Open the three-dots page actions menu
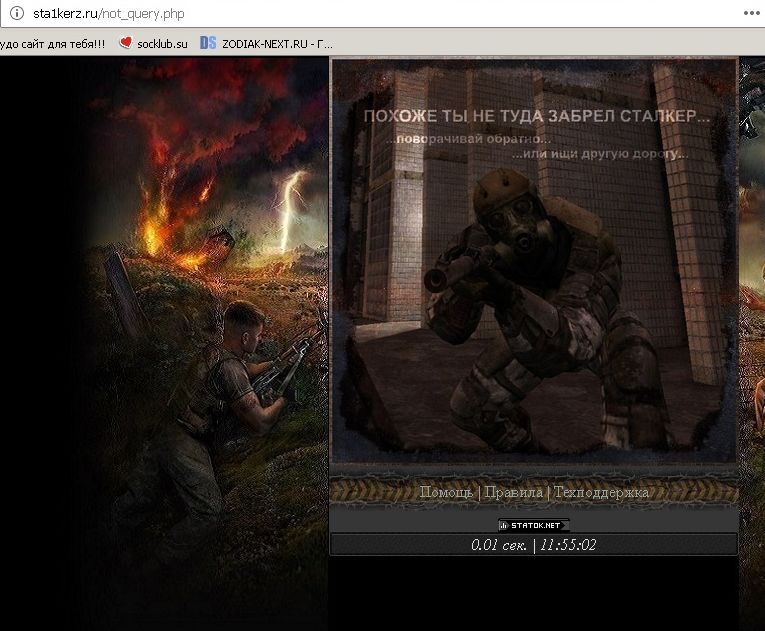This screenshot has height=631, width=765. (x=752, y=14)
